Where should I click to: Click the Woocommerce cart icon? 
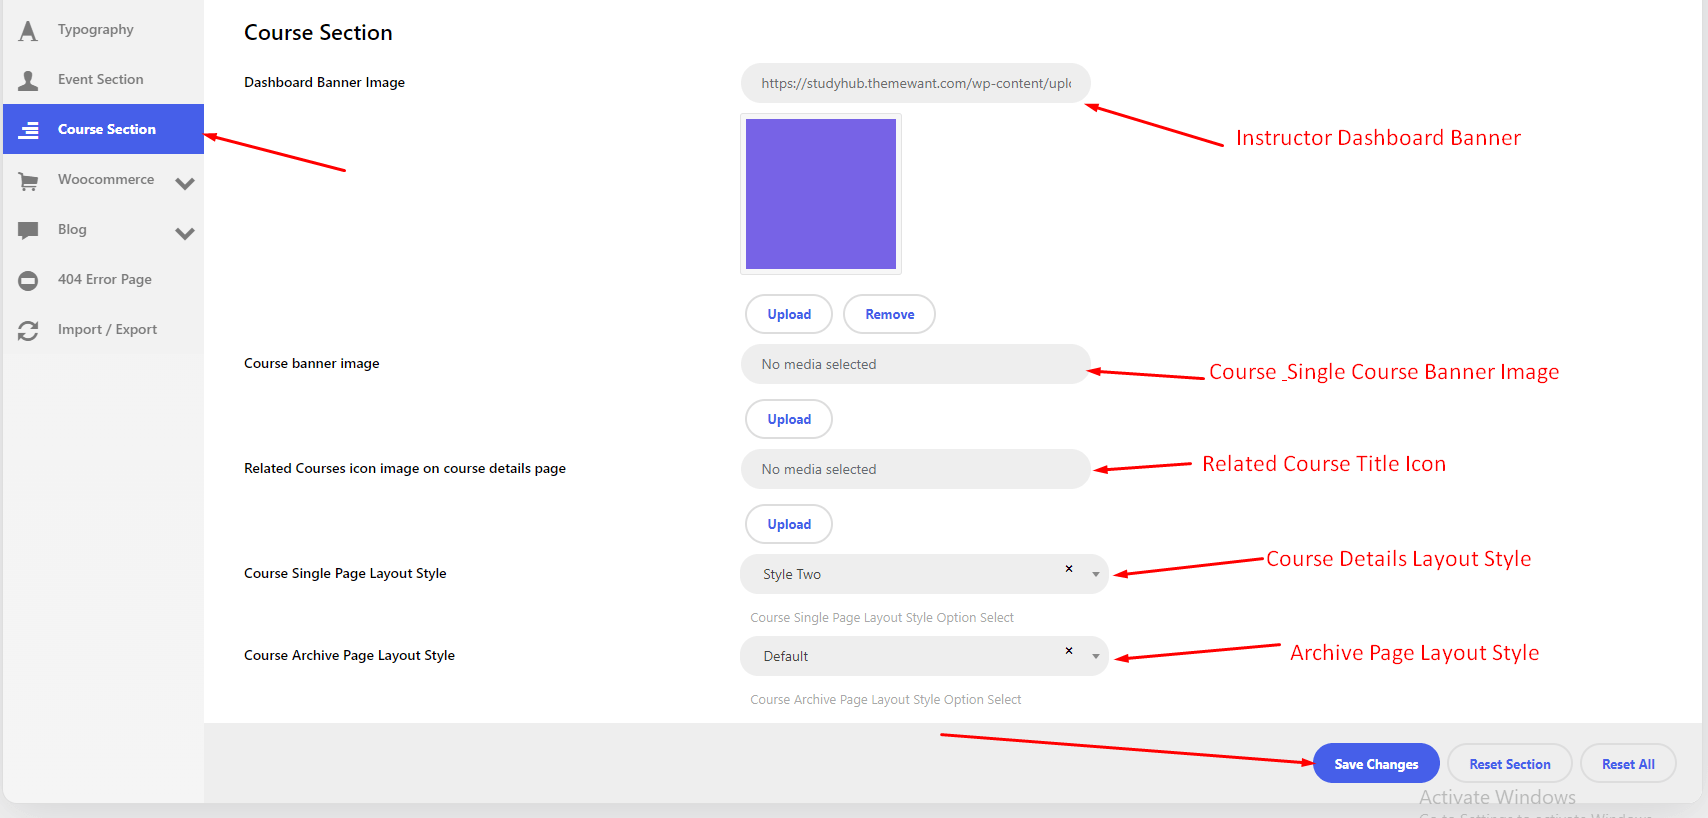pos(28,181)
